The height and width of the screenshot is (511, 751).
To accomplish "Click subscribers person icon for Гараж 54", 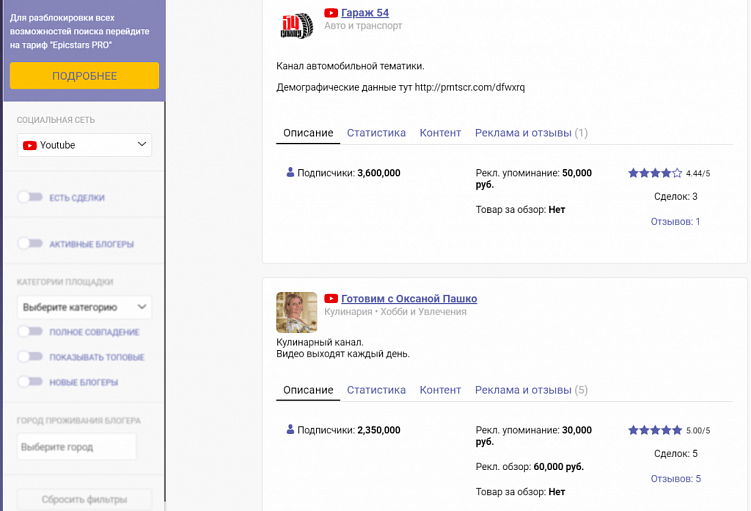I will tap(290, 173).
